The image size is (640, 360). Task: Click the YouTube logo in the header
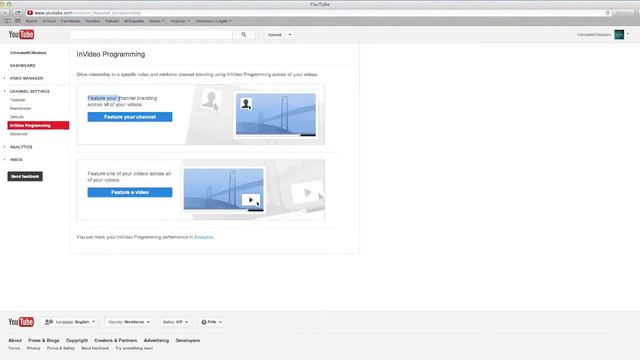click(21, 35)
